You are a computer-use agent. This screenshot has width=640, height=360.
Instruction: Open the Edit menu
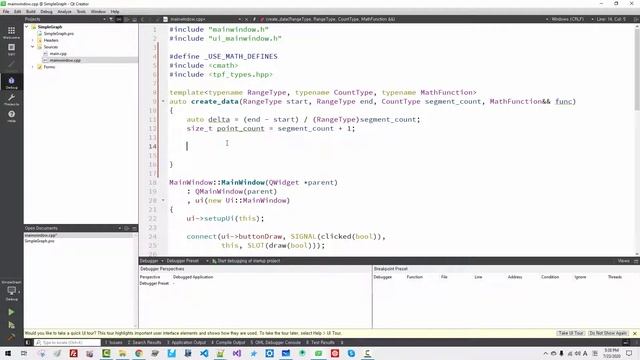(18, 11)
